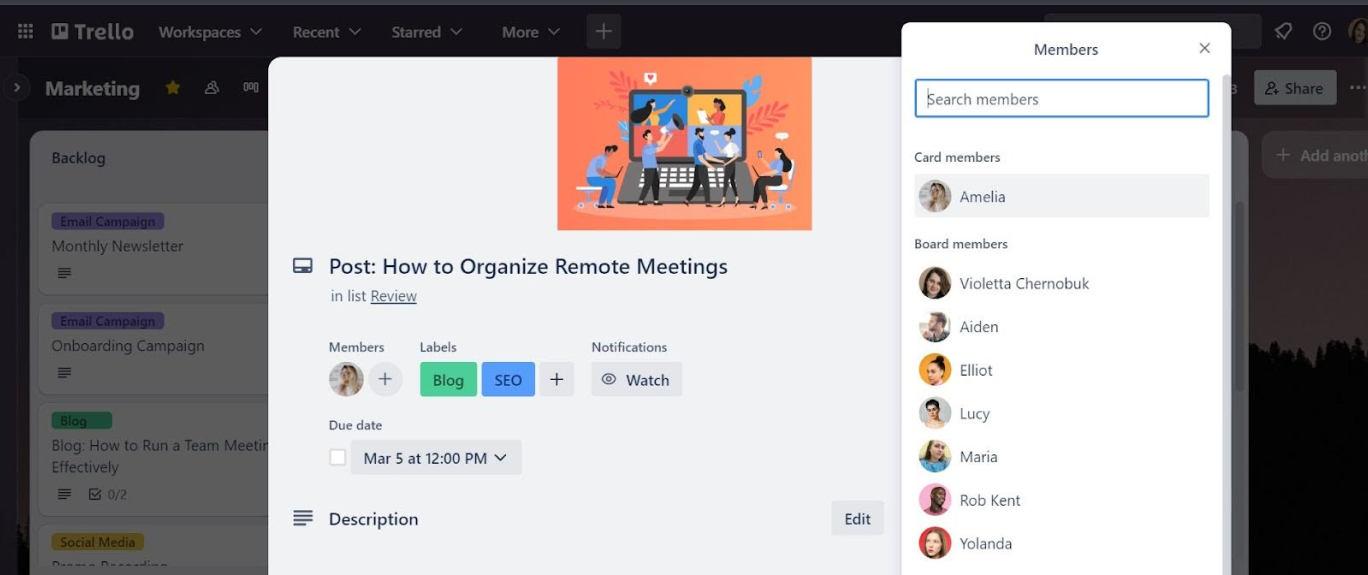Viewport: 1368px width, 575px height.
Task: Open the Review list link
Action: [x=393, y=296]
